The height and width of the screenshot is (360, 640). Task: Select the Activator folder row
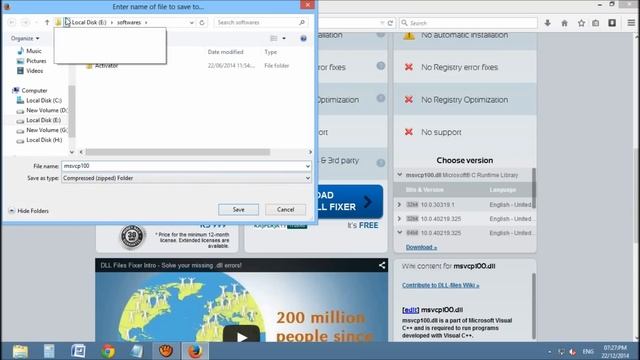(188, 66)
